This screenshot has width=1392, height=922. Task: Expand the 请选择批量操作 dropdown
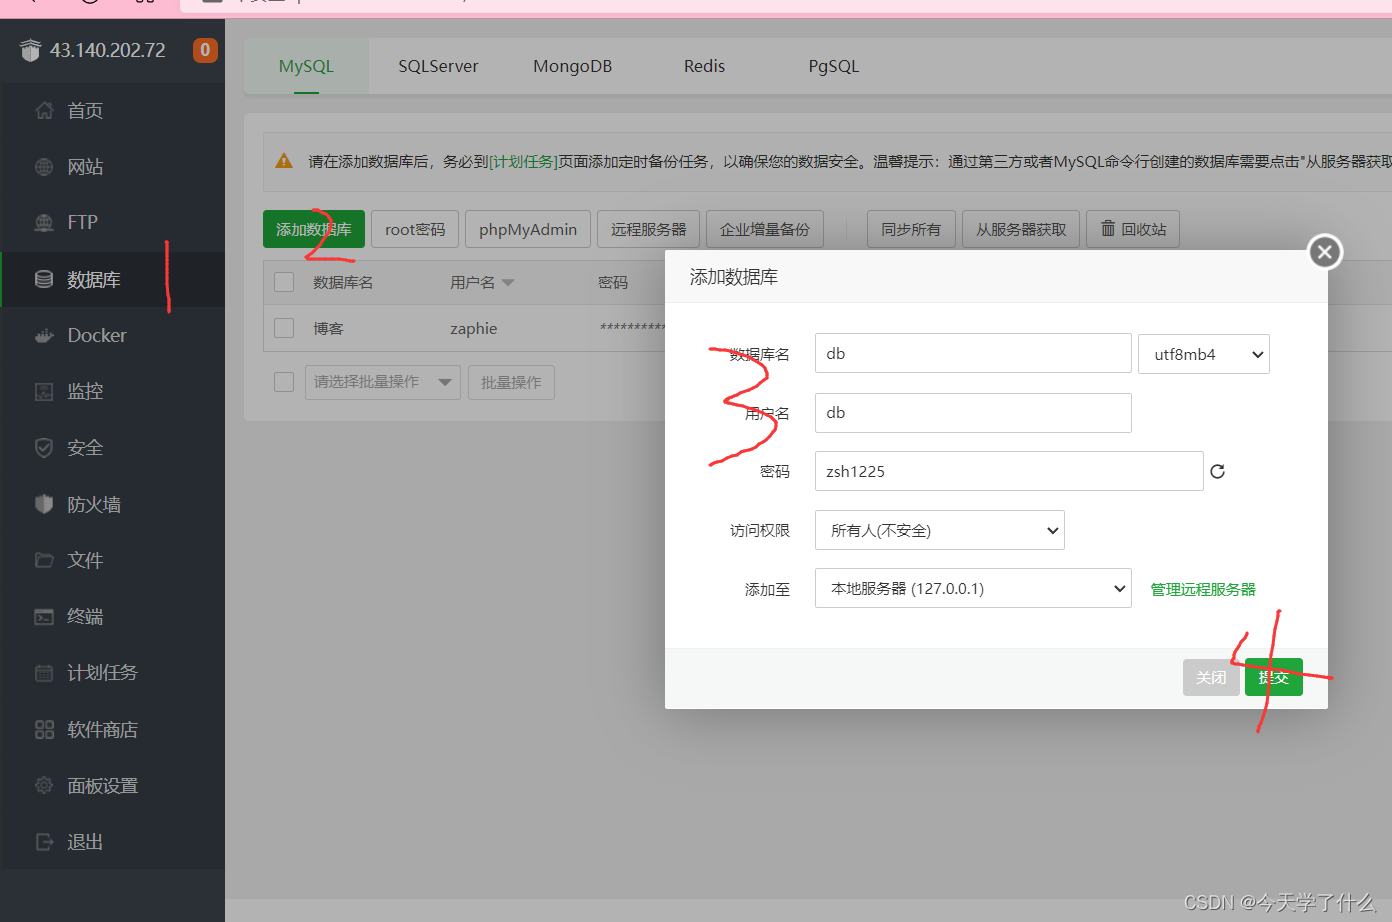click(x=382, y=382)
